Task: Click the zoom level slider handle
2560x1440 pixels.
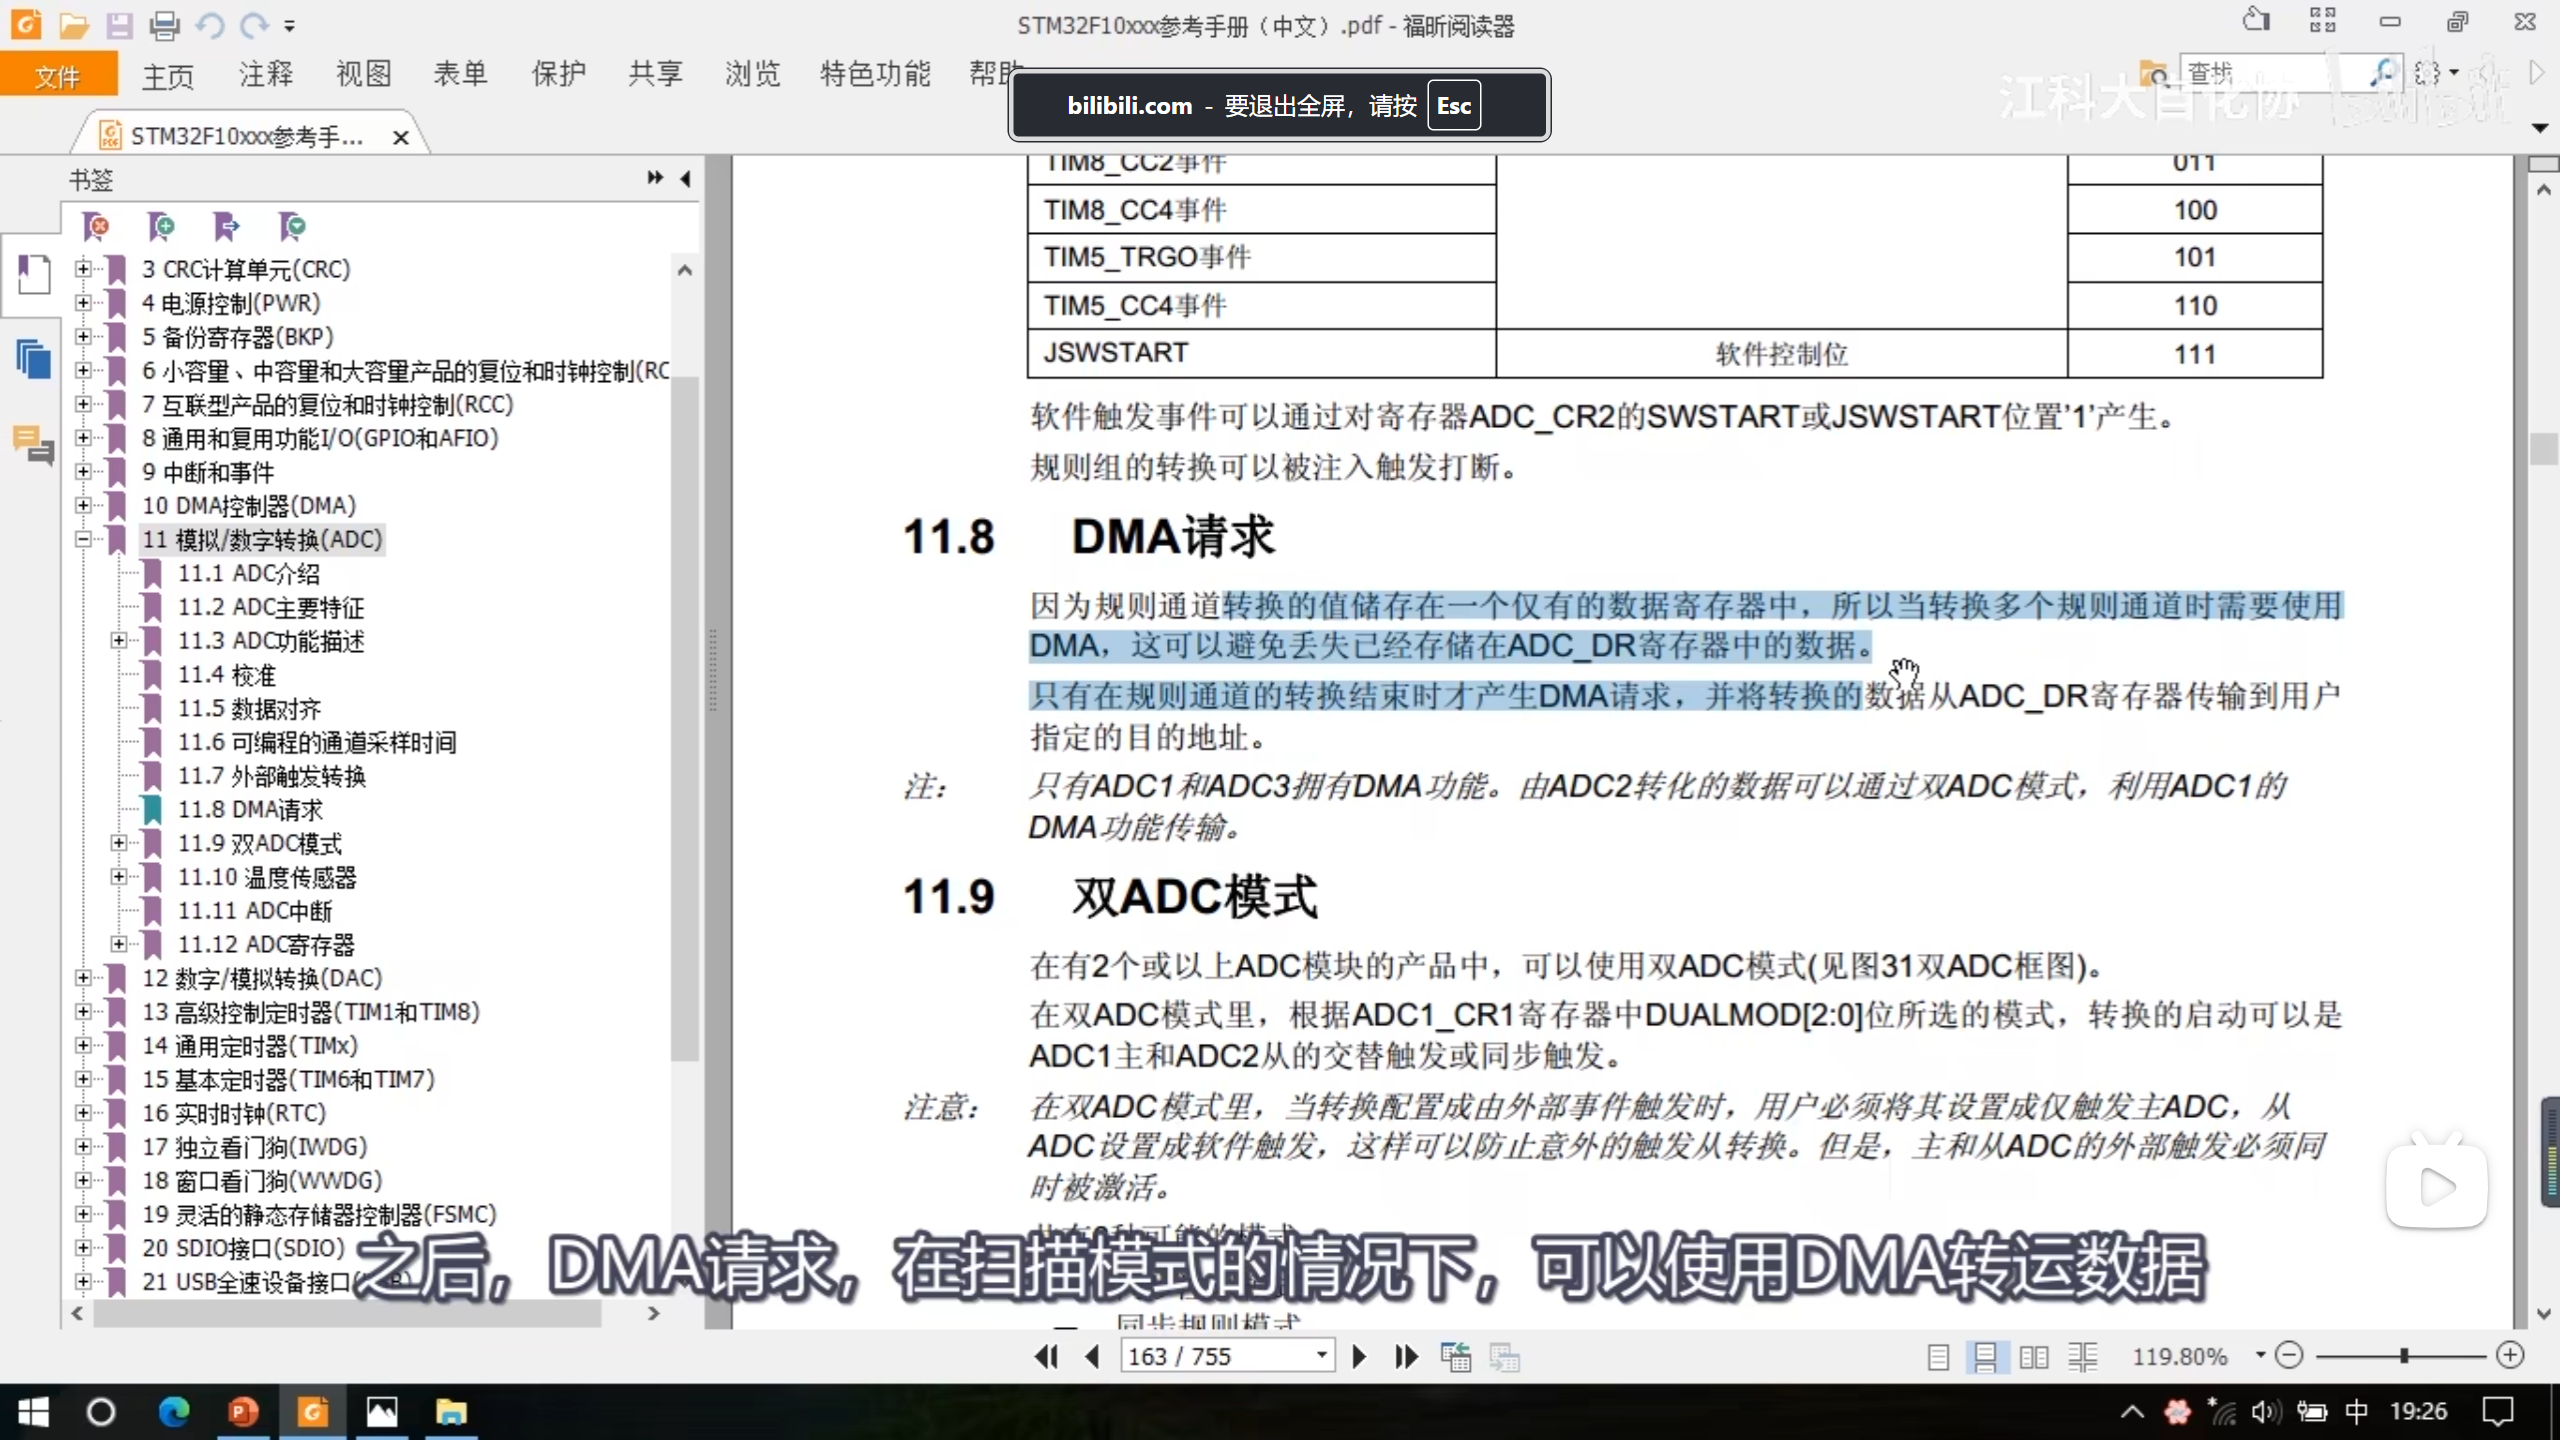Action: click(2403, 1356)
